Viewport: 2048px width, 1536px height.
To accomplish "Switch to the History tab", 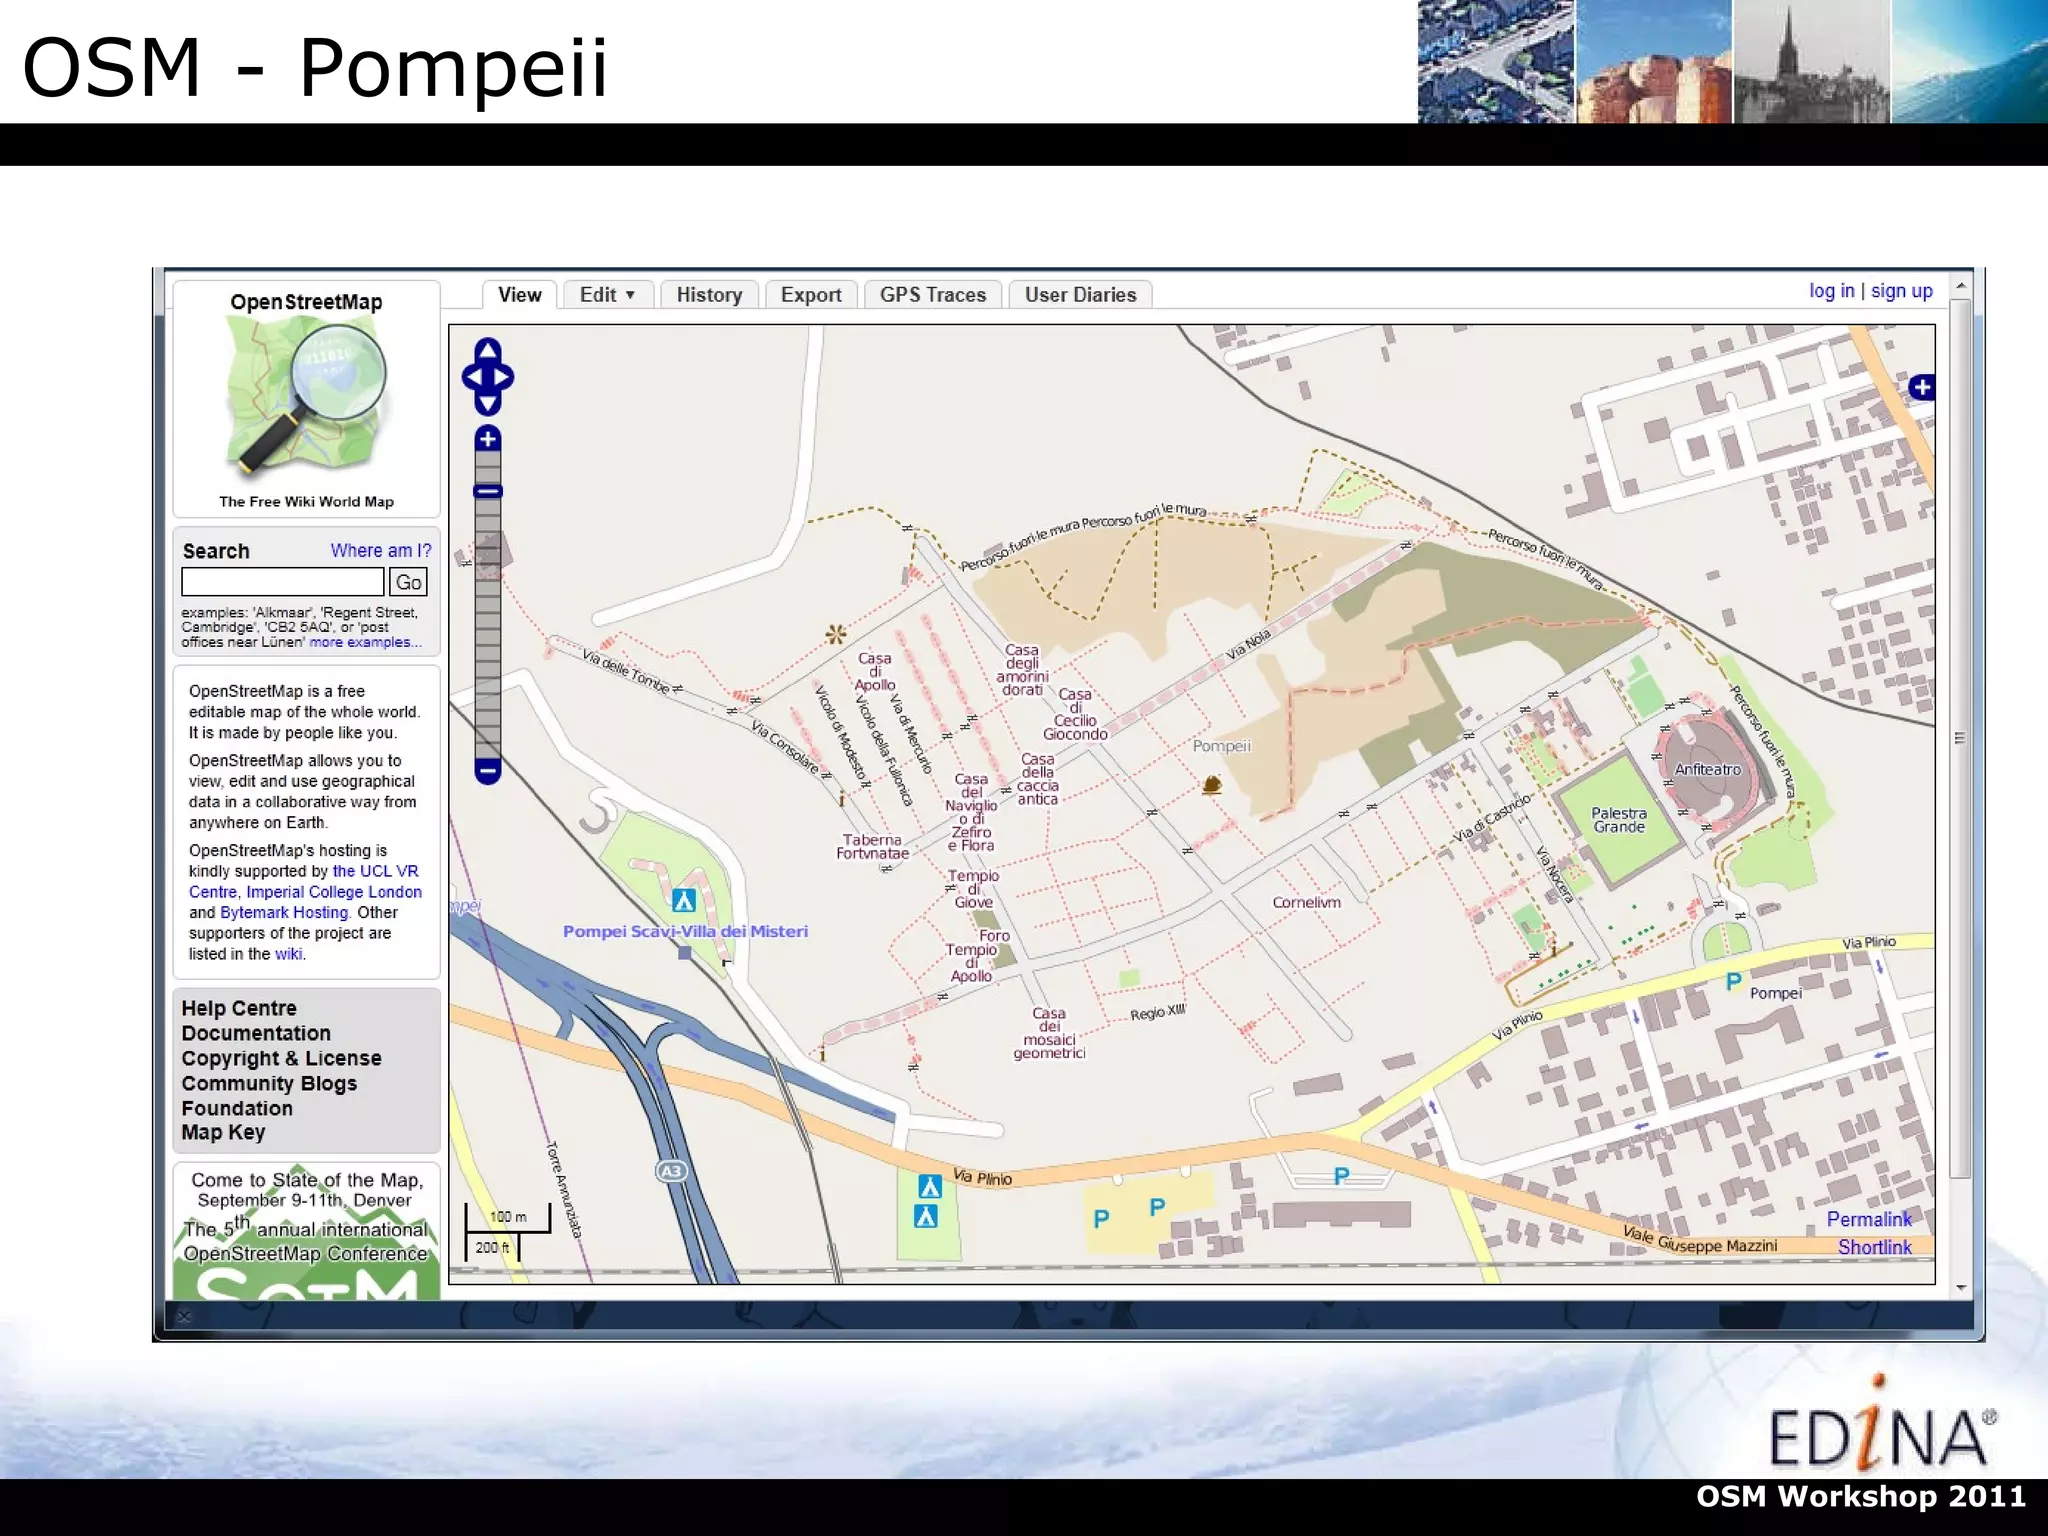I will click(709, 295).
